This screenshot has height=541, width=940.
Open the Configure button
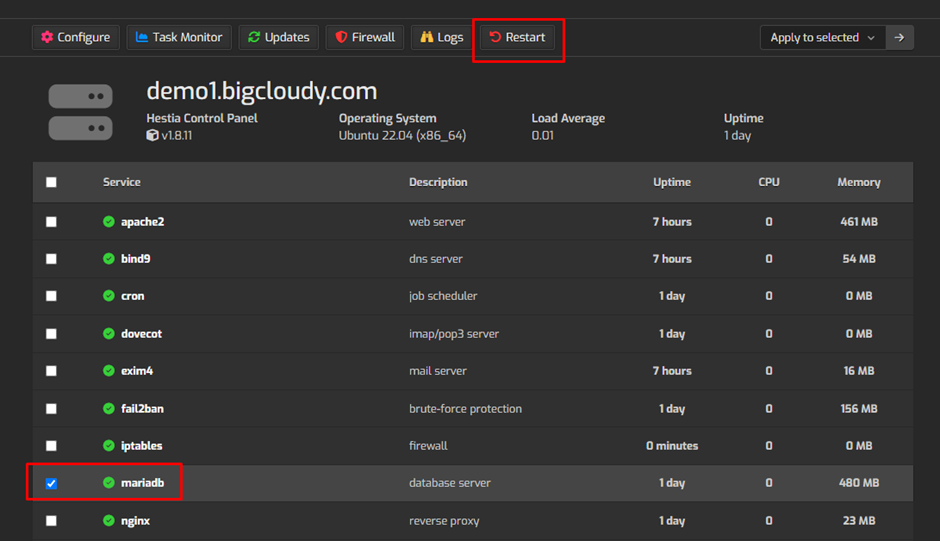pyautogui.click(x=76, y=37)
